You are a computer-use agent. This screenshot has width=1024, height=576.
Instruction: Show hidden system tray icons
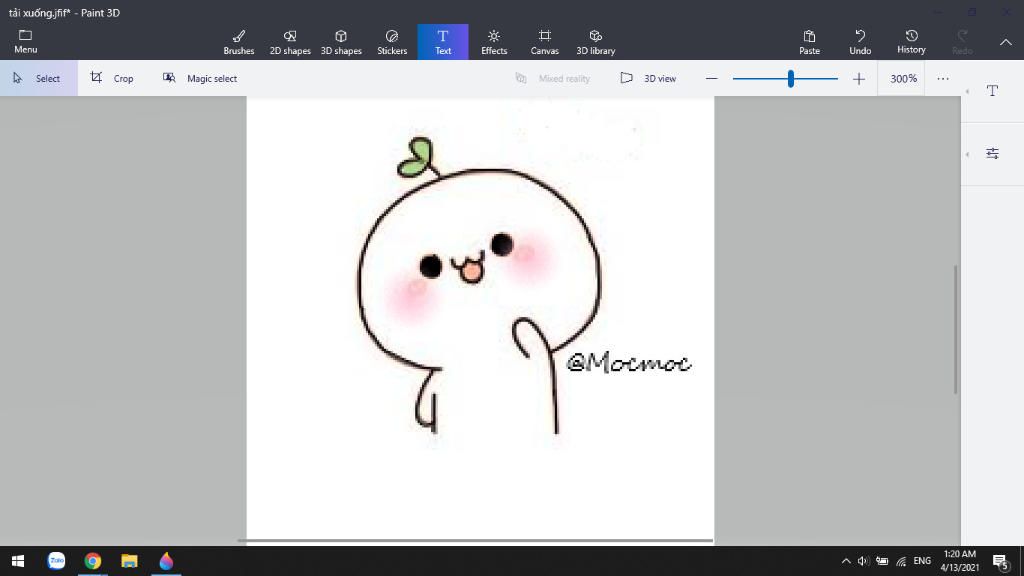pos(846,561)
